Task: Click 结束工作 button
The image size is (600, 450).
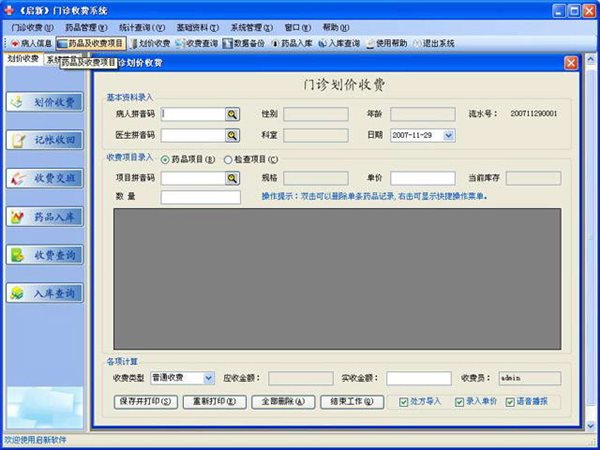Action: coord(352,402)
